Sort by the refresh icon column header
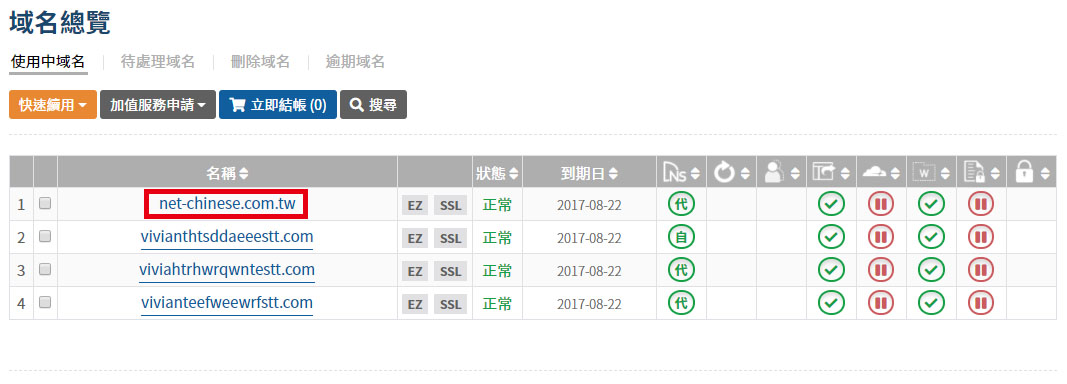Screen dimensions: 1067x384 tap(732, 173)
